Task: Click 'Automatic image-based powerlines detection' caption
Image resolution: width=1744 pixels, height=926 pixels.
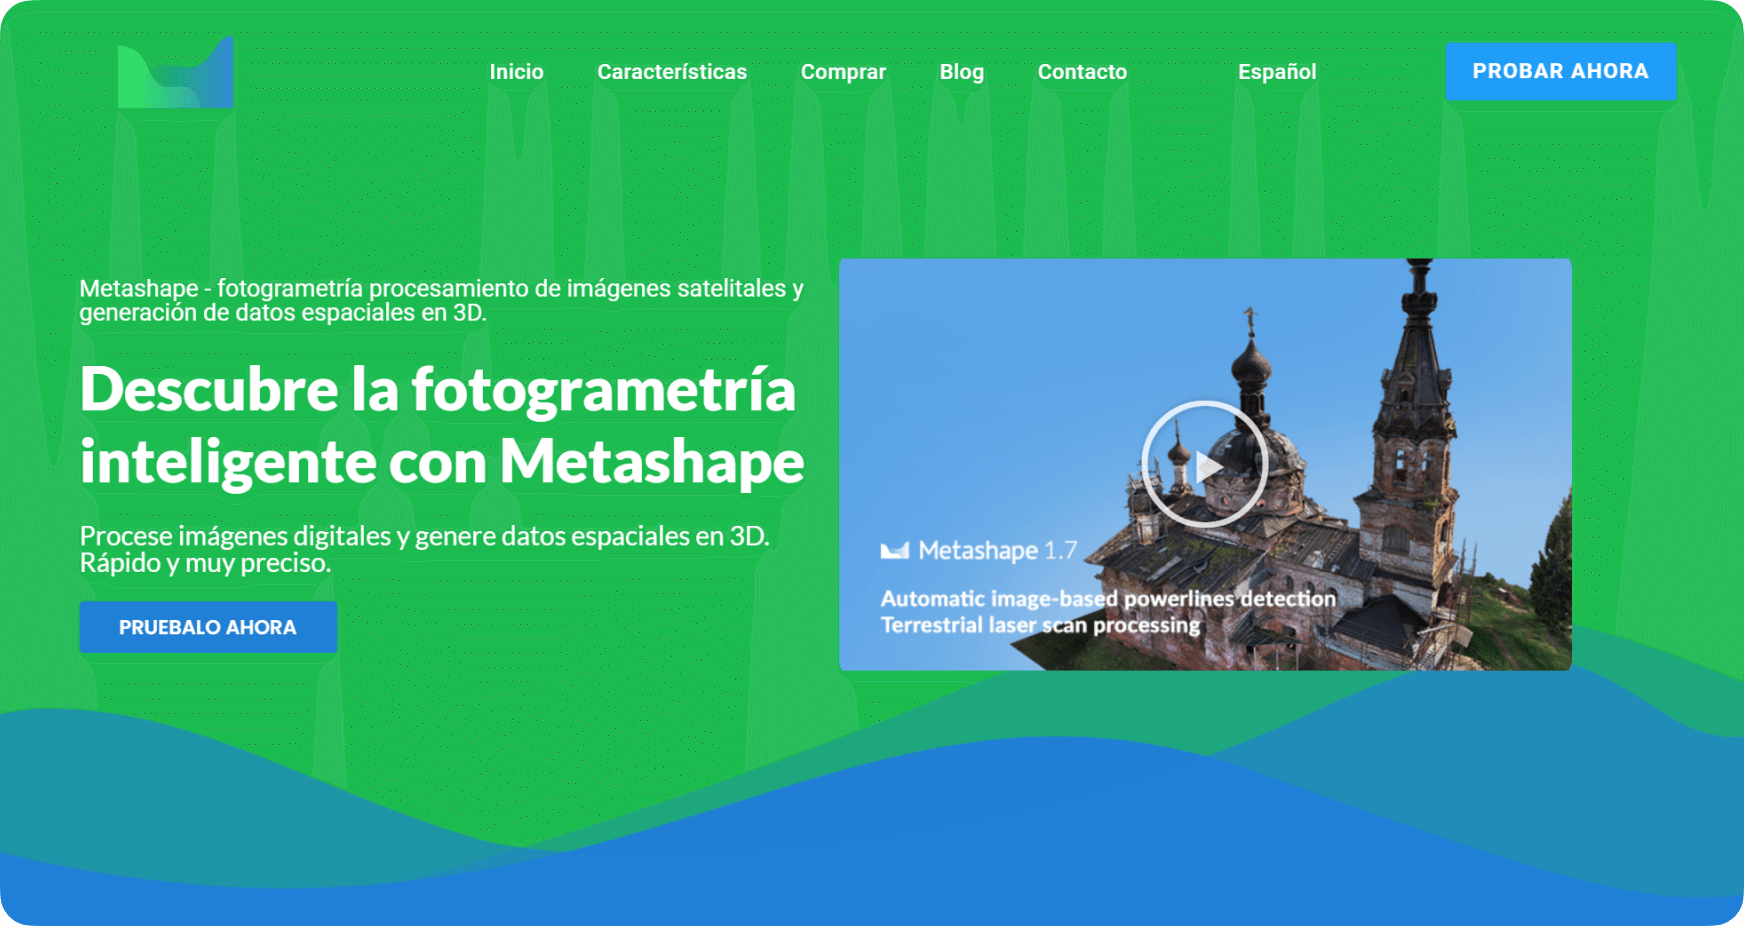Action: [x=1107, y=599]
